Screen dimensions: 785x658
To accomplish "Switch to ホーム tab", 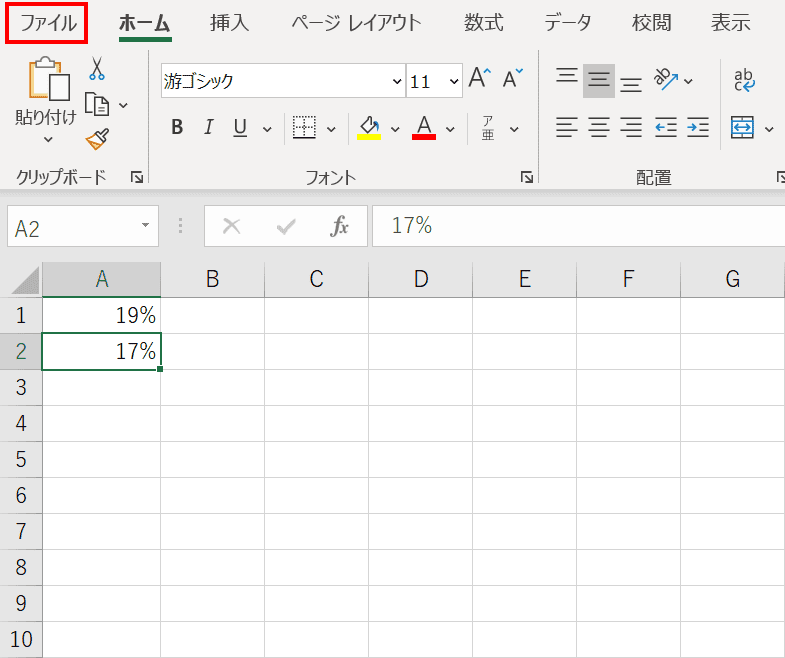I will click(144, 23).
